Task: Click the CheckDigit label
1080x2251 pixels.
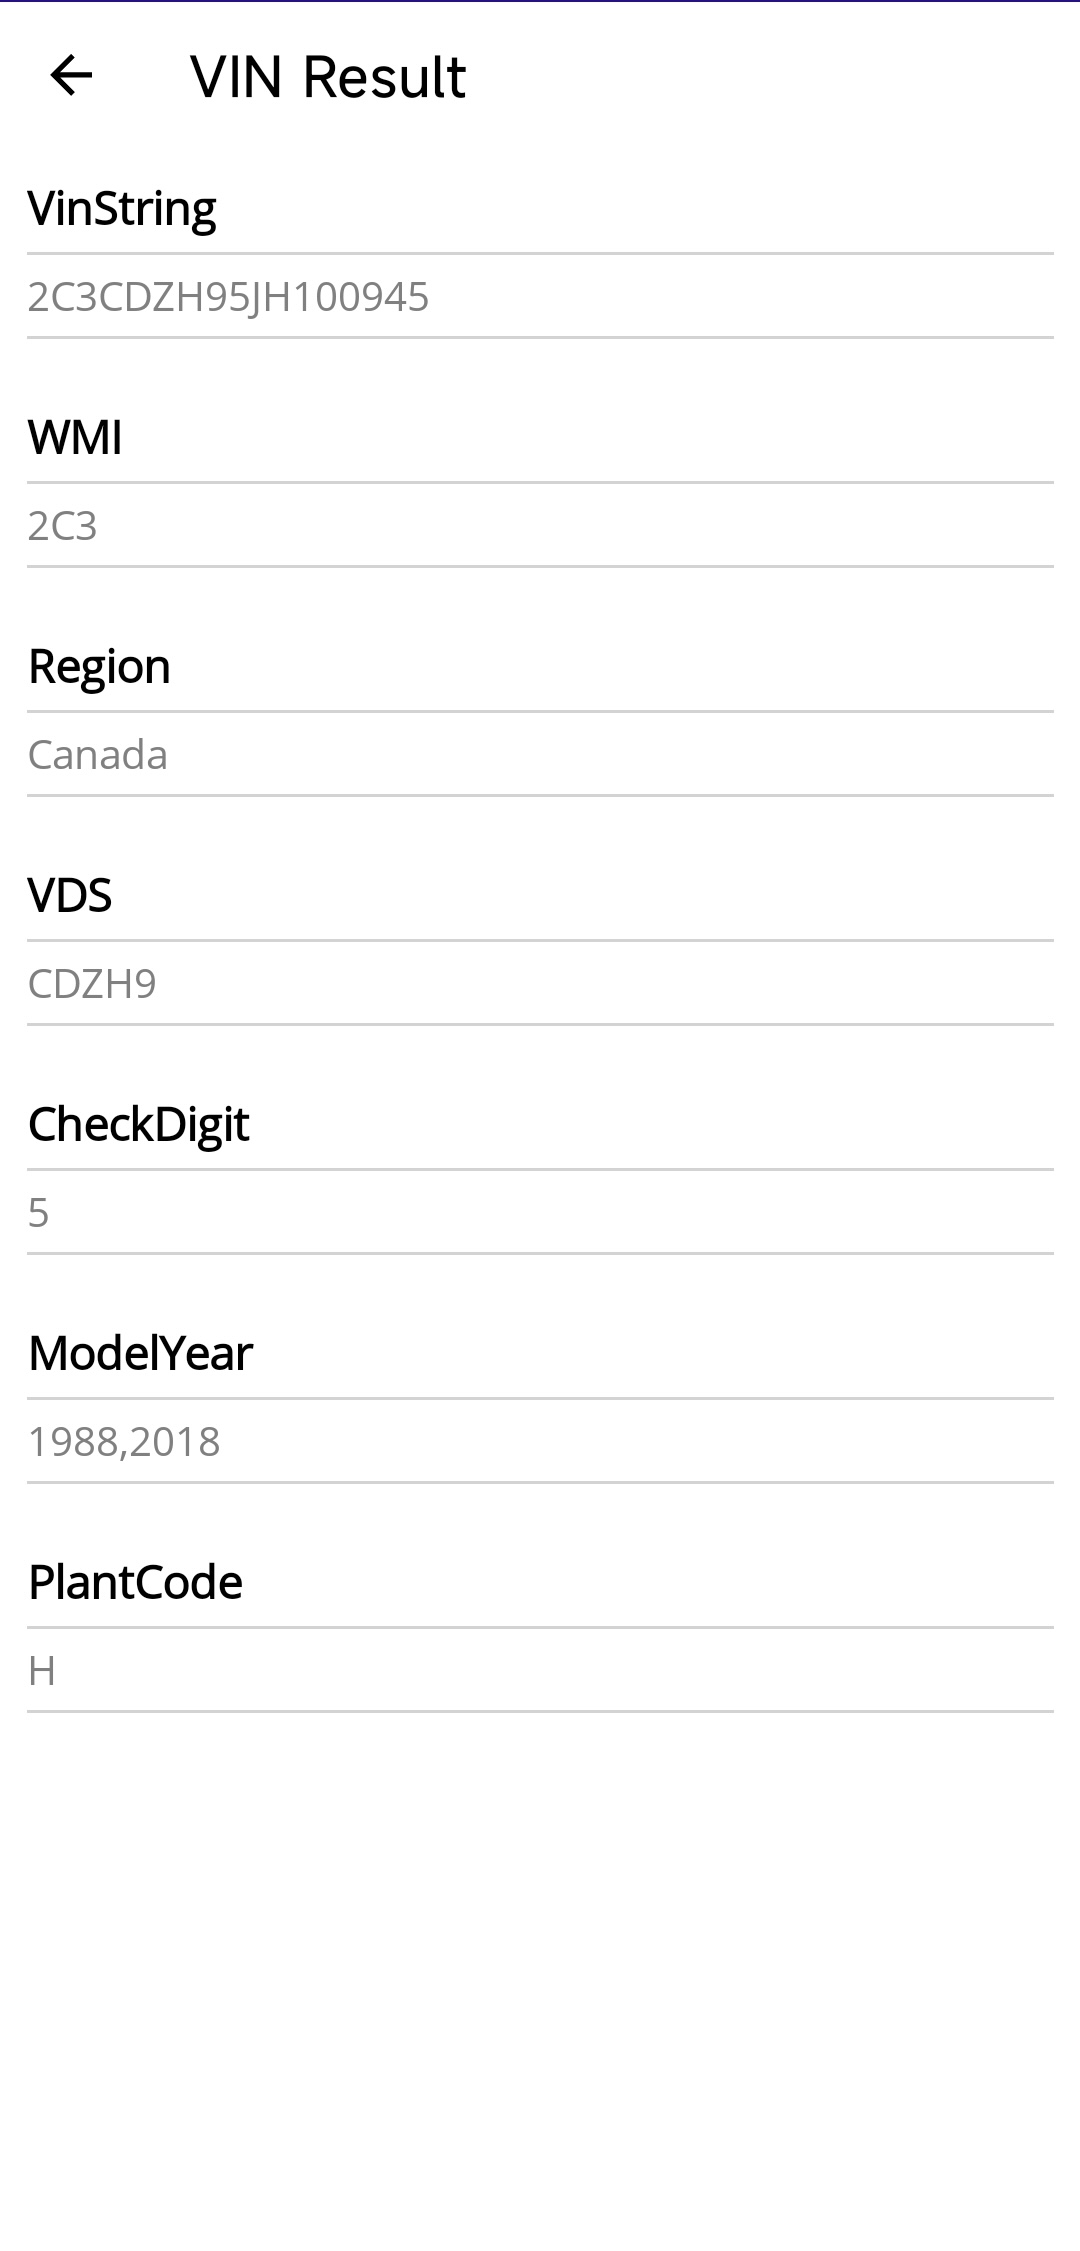Action: 139,1124
